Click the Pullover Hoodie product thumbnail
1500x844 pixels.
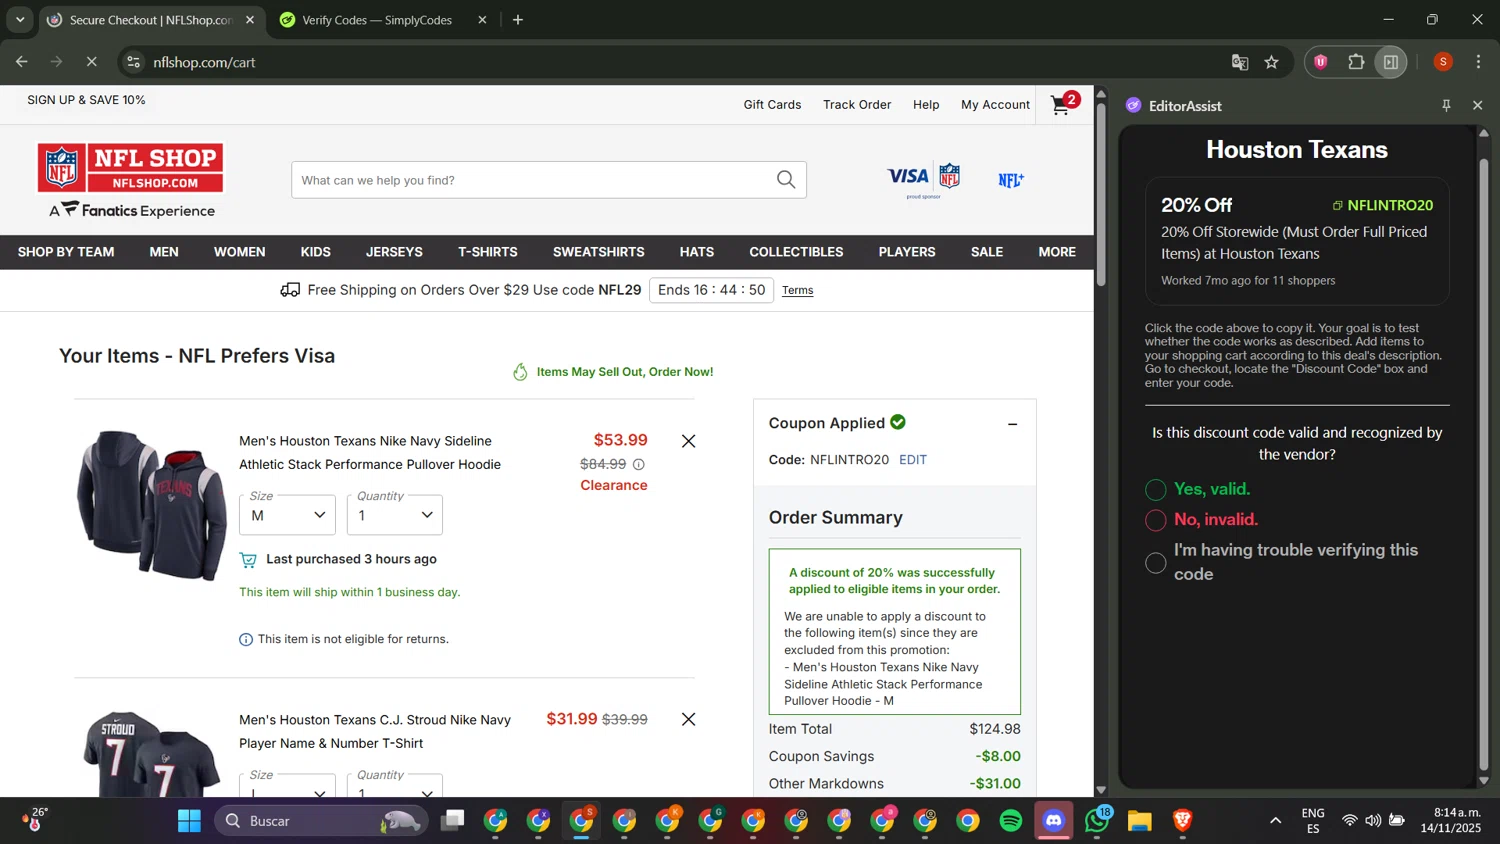click(152, 505)
